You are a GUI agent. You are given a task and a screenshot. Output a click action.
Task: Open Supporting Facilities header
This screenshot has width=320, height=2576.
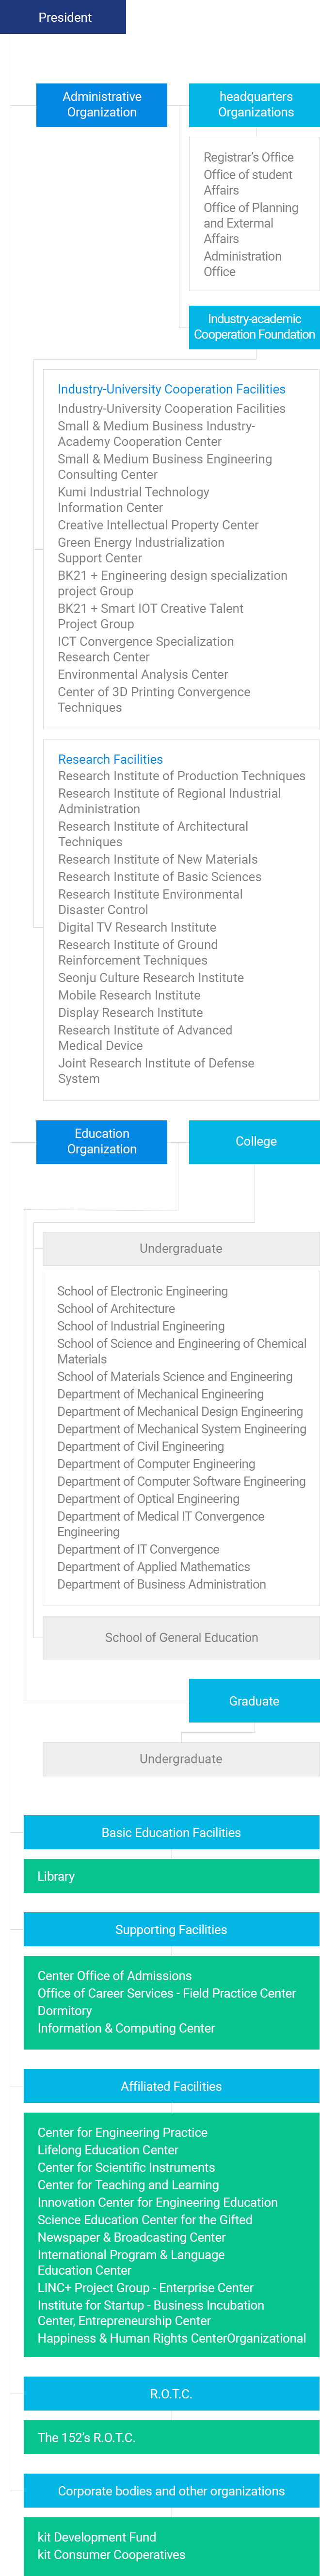tap(171, 1929)
